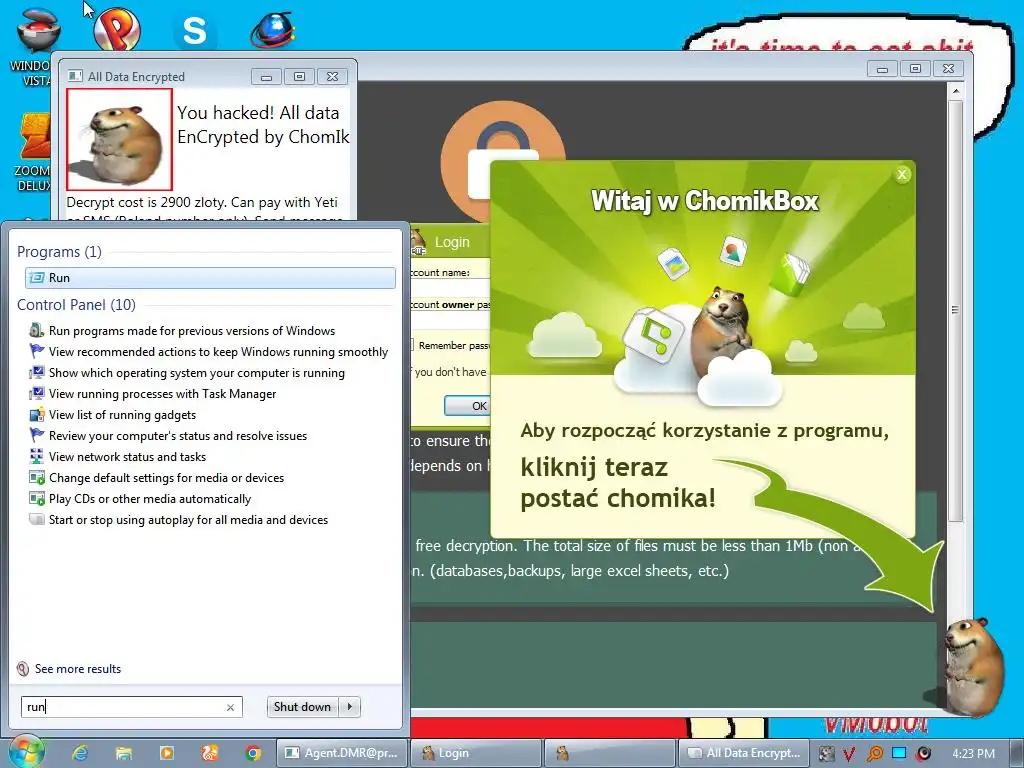Click the blue monitor tray icon

pyautogui.click(x=899, y=753)
